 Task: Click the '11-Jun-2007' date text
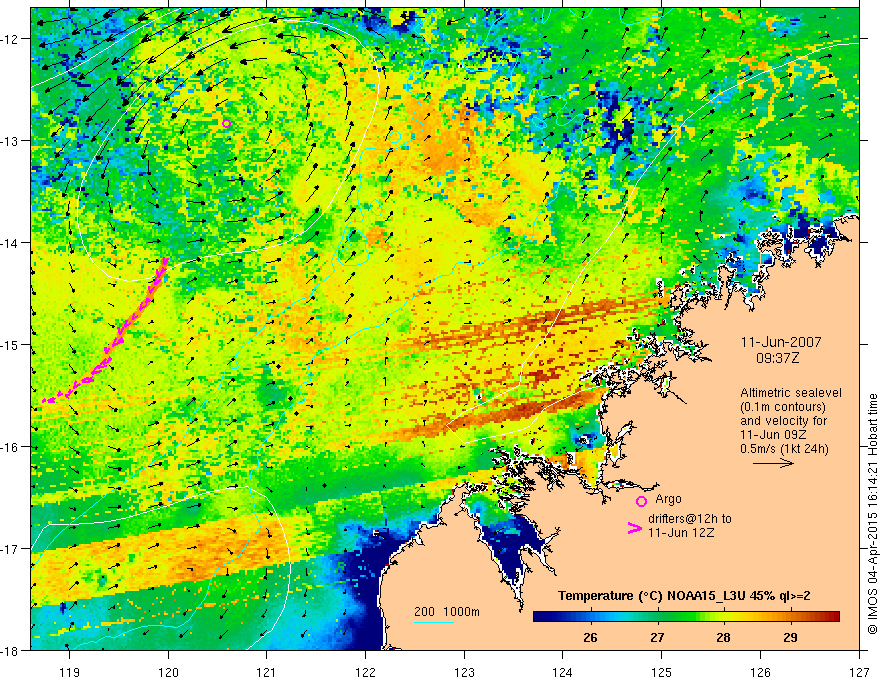781,342
